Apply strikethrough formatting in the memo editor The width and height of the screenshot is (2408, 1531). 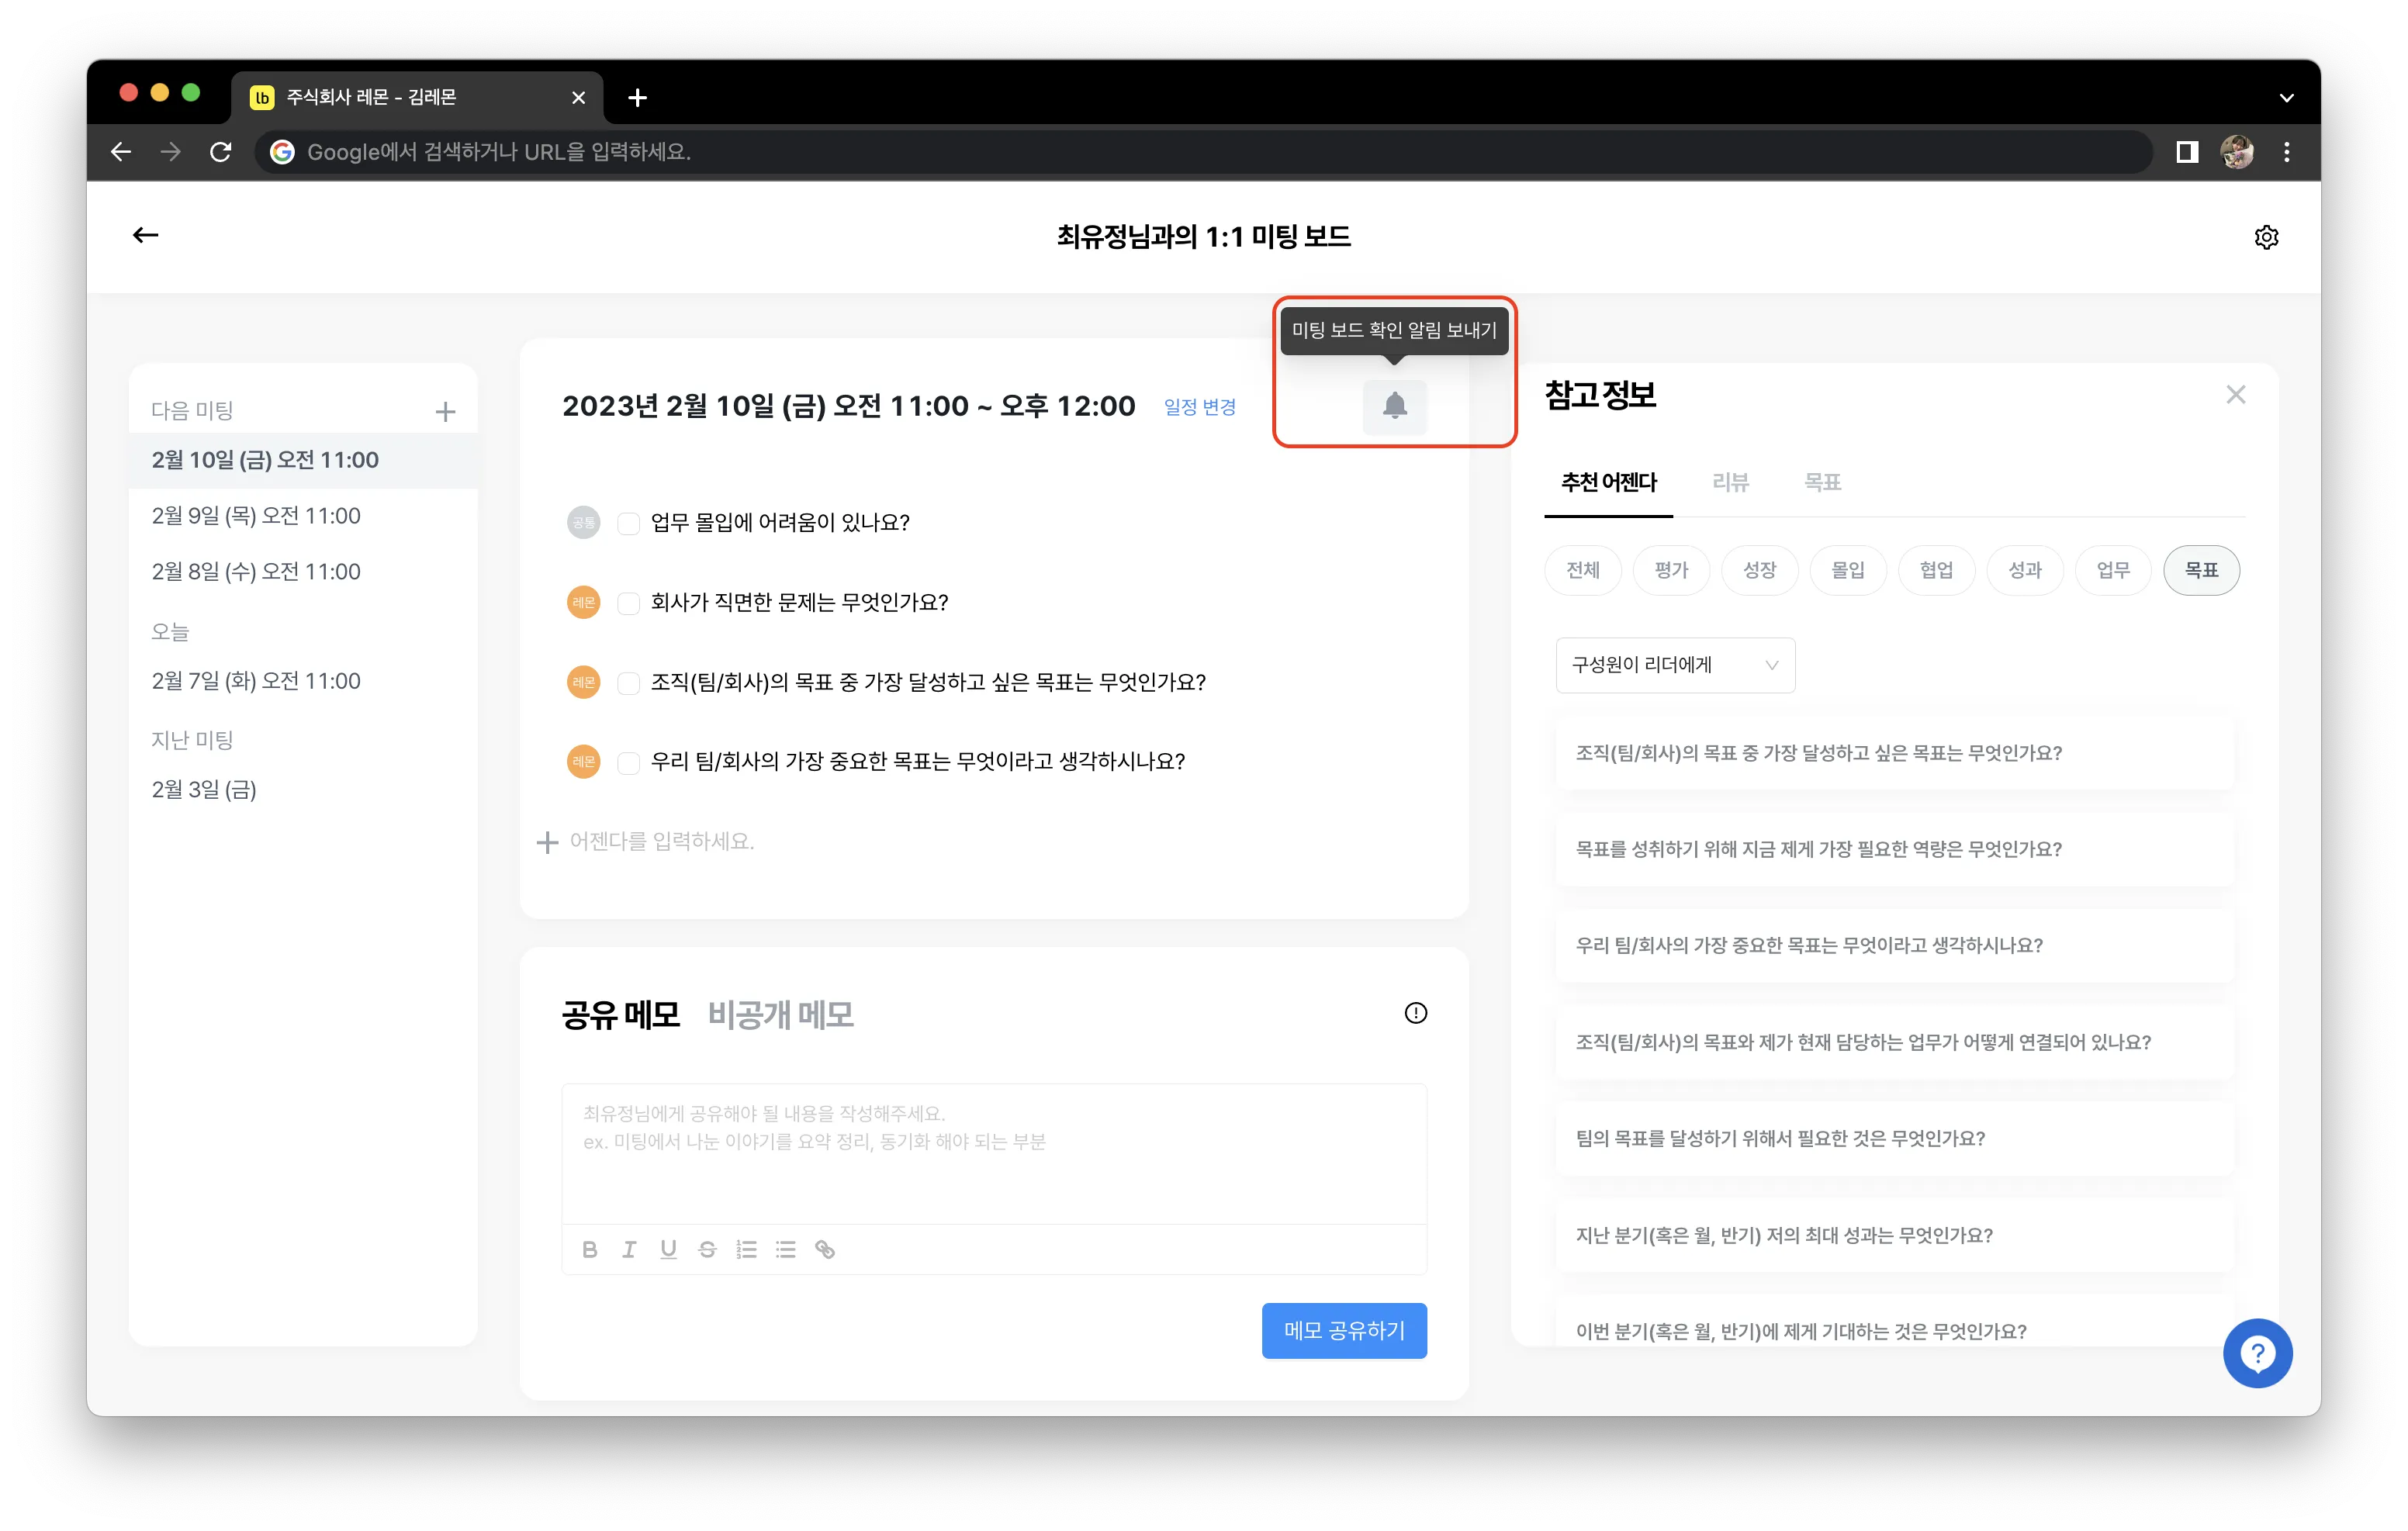pos(707,1249)
